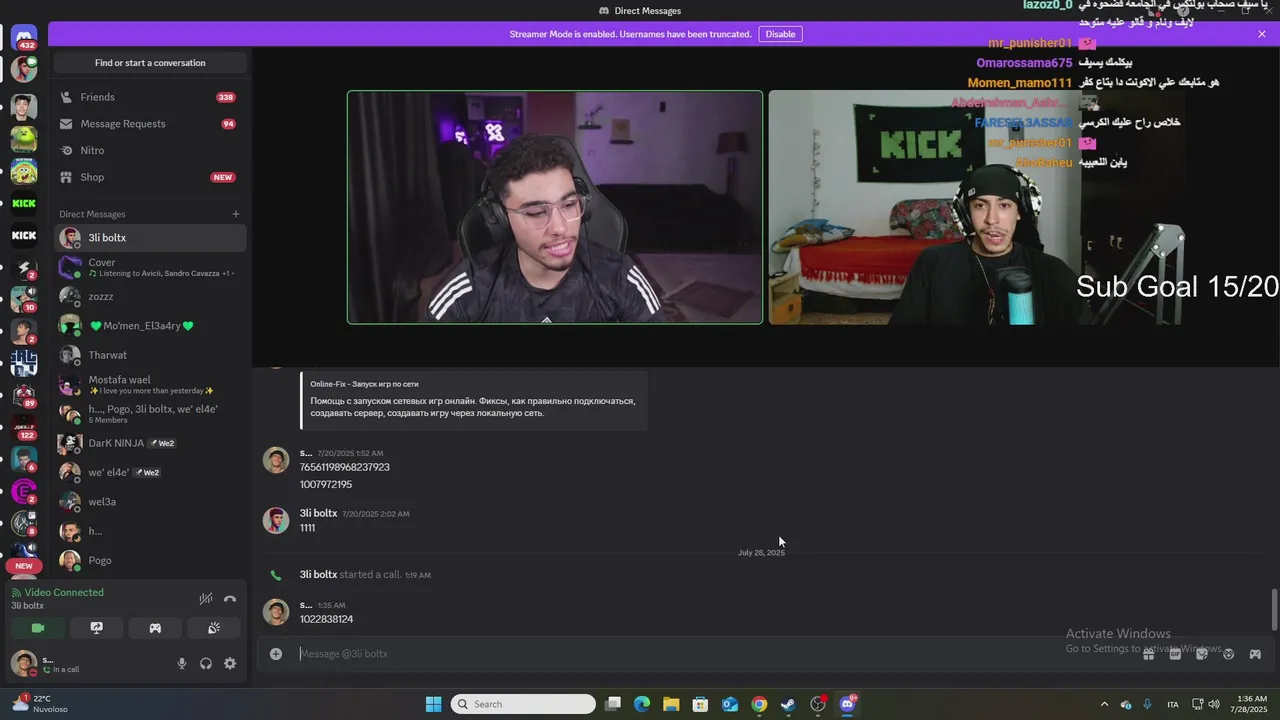Viewport: 1280px width, 720px height.
Task: Select the 3li boltx direct message
Action: 150,238
